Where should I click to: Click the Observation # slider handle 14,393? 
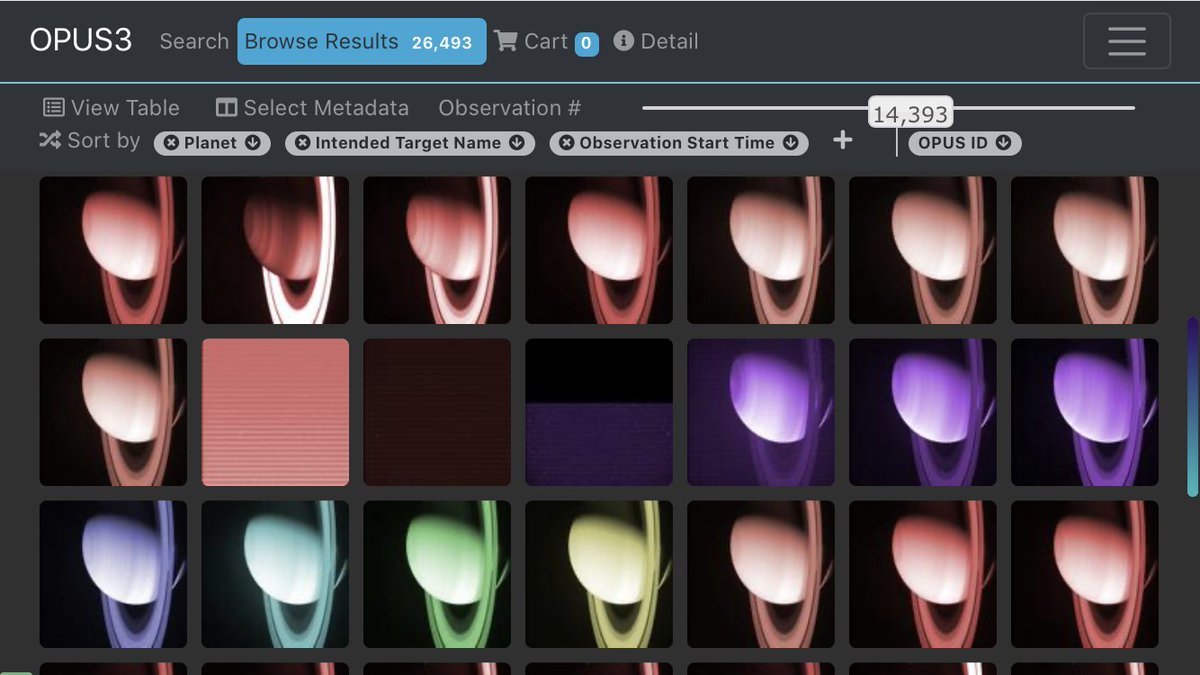[x=909, y=114]
